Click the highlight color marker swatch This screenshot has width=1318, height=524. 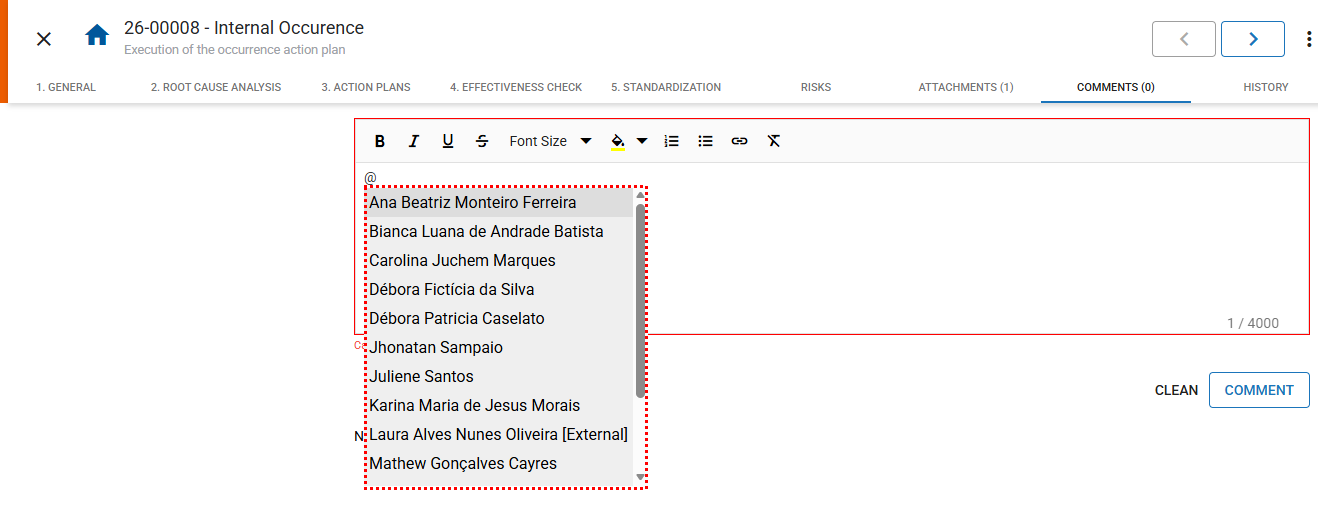pyautogui.click(x=618, y=141)
